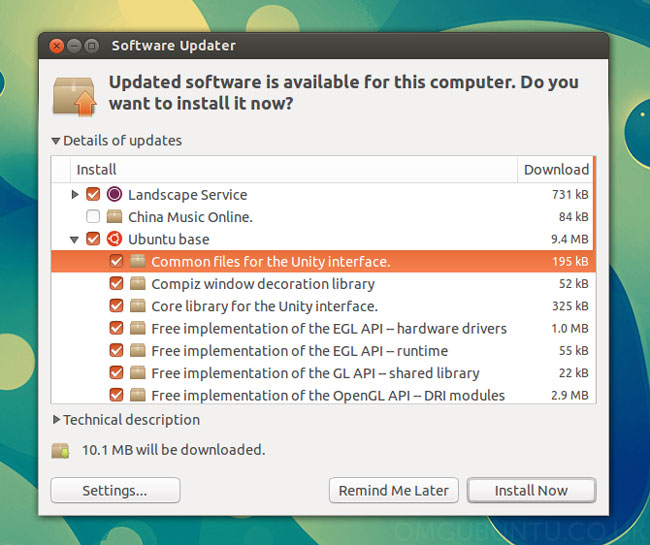The image size is (650, 545).
Task: Collapse the Details of updates section
Action: point(56,141)
